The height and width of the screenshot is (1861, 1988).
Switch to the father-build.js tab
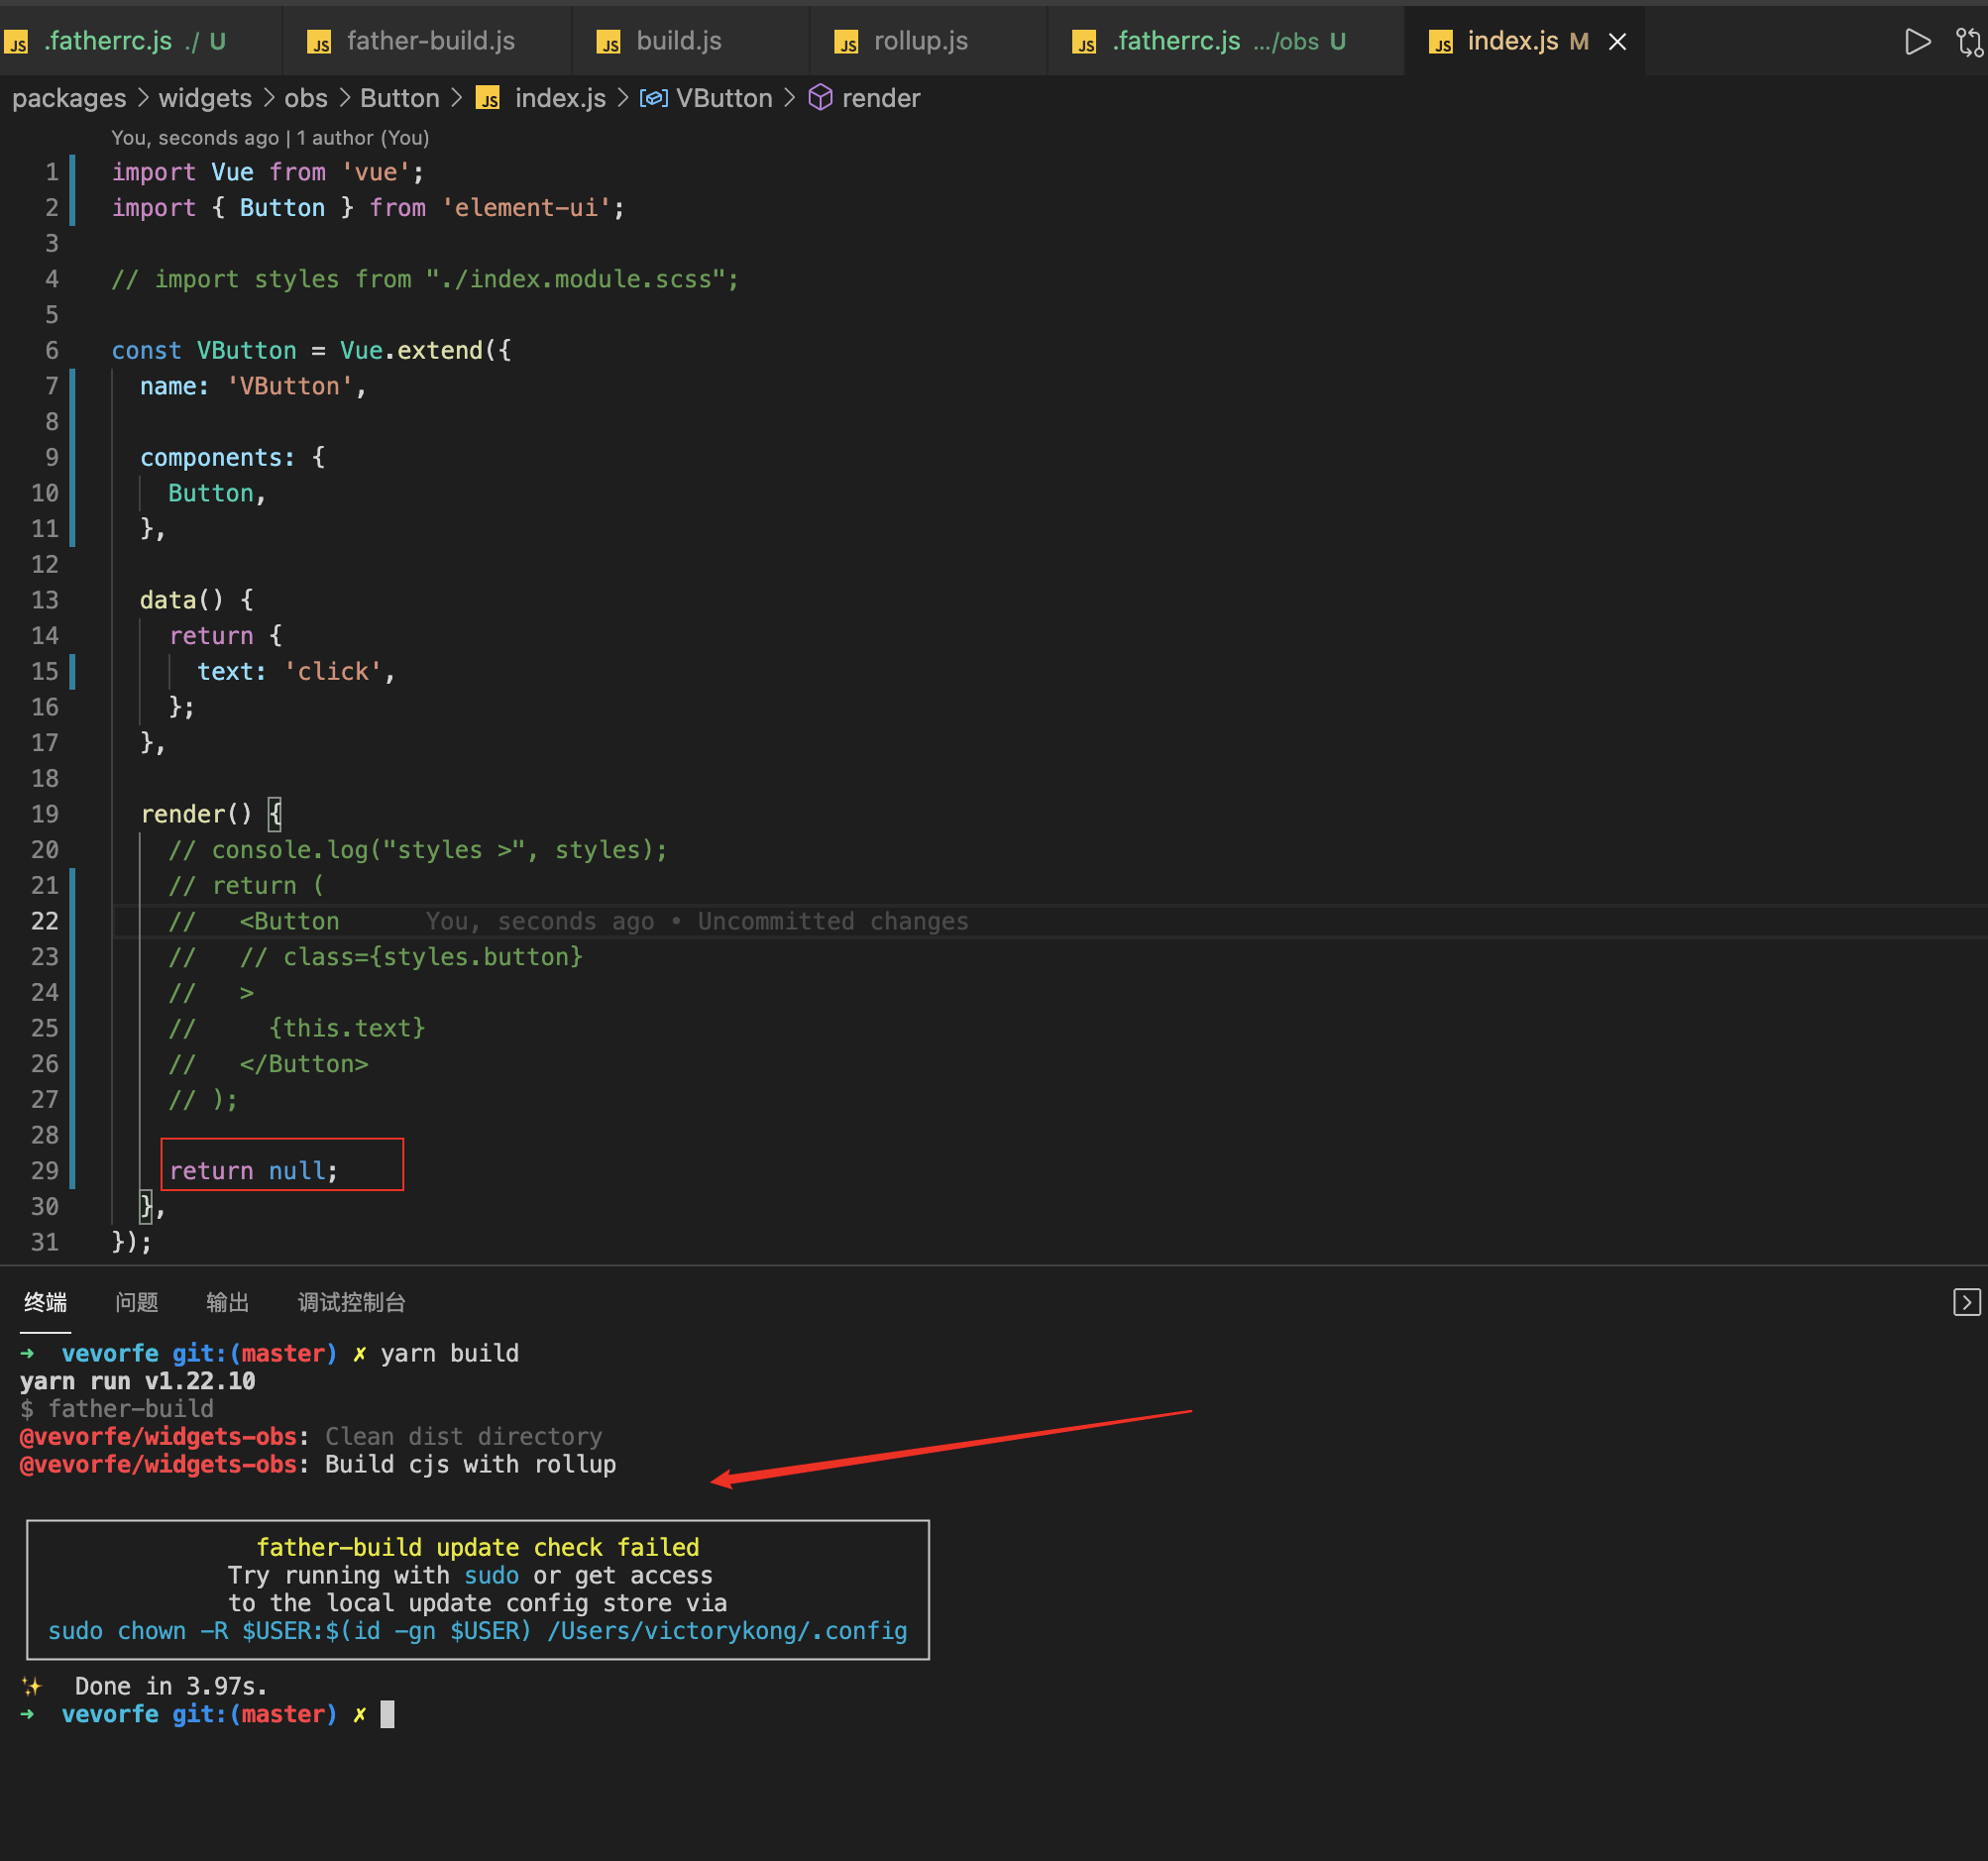click(x=430, y=41)
